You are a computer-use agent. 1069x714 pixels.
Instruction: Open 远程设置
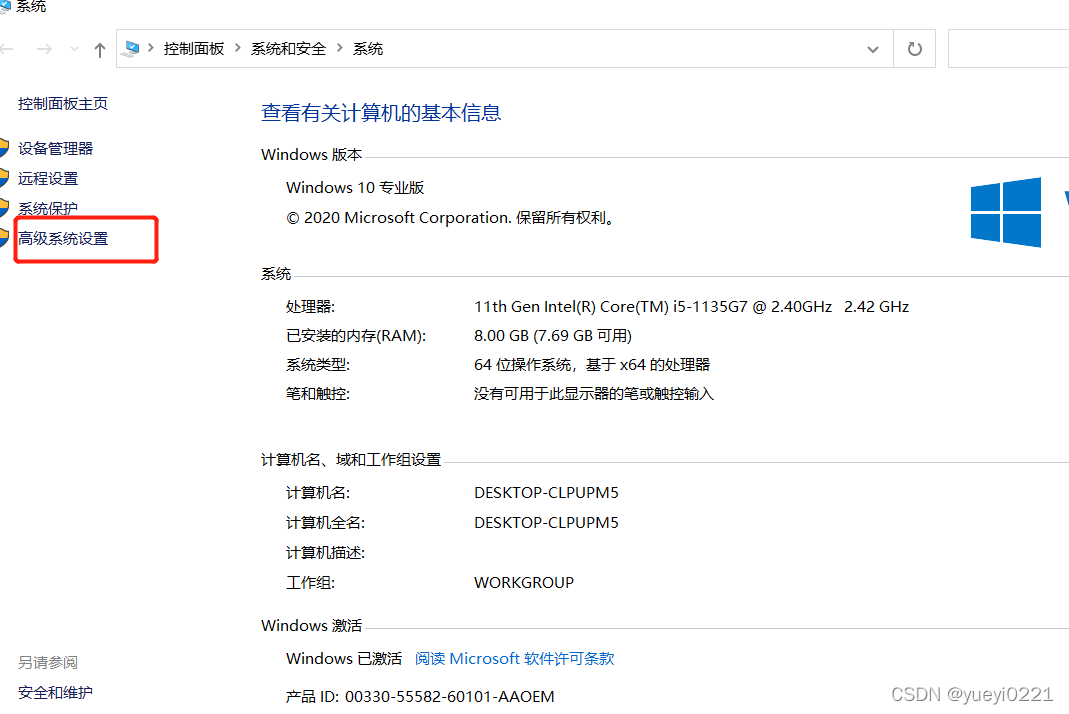(x=48, y=179)
